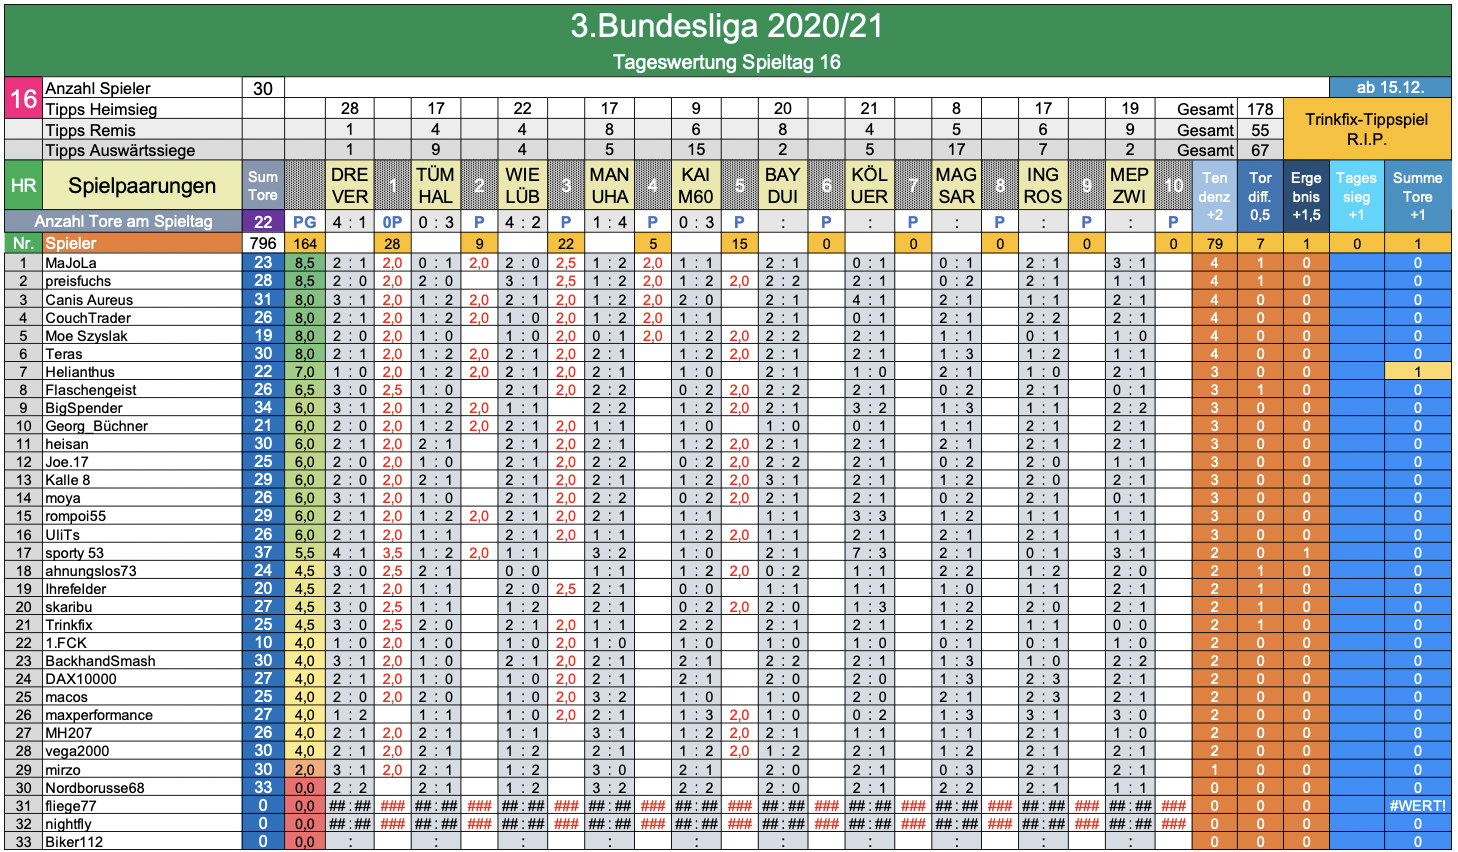1458x852 pixels.
Task: Select the orange 'Spieler' header cell
Action: pyautogui.click(x=142, y=243)
